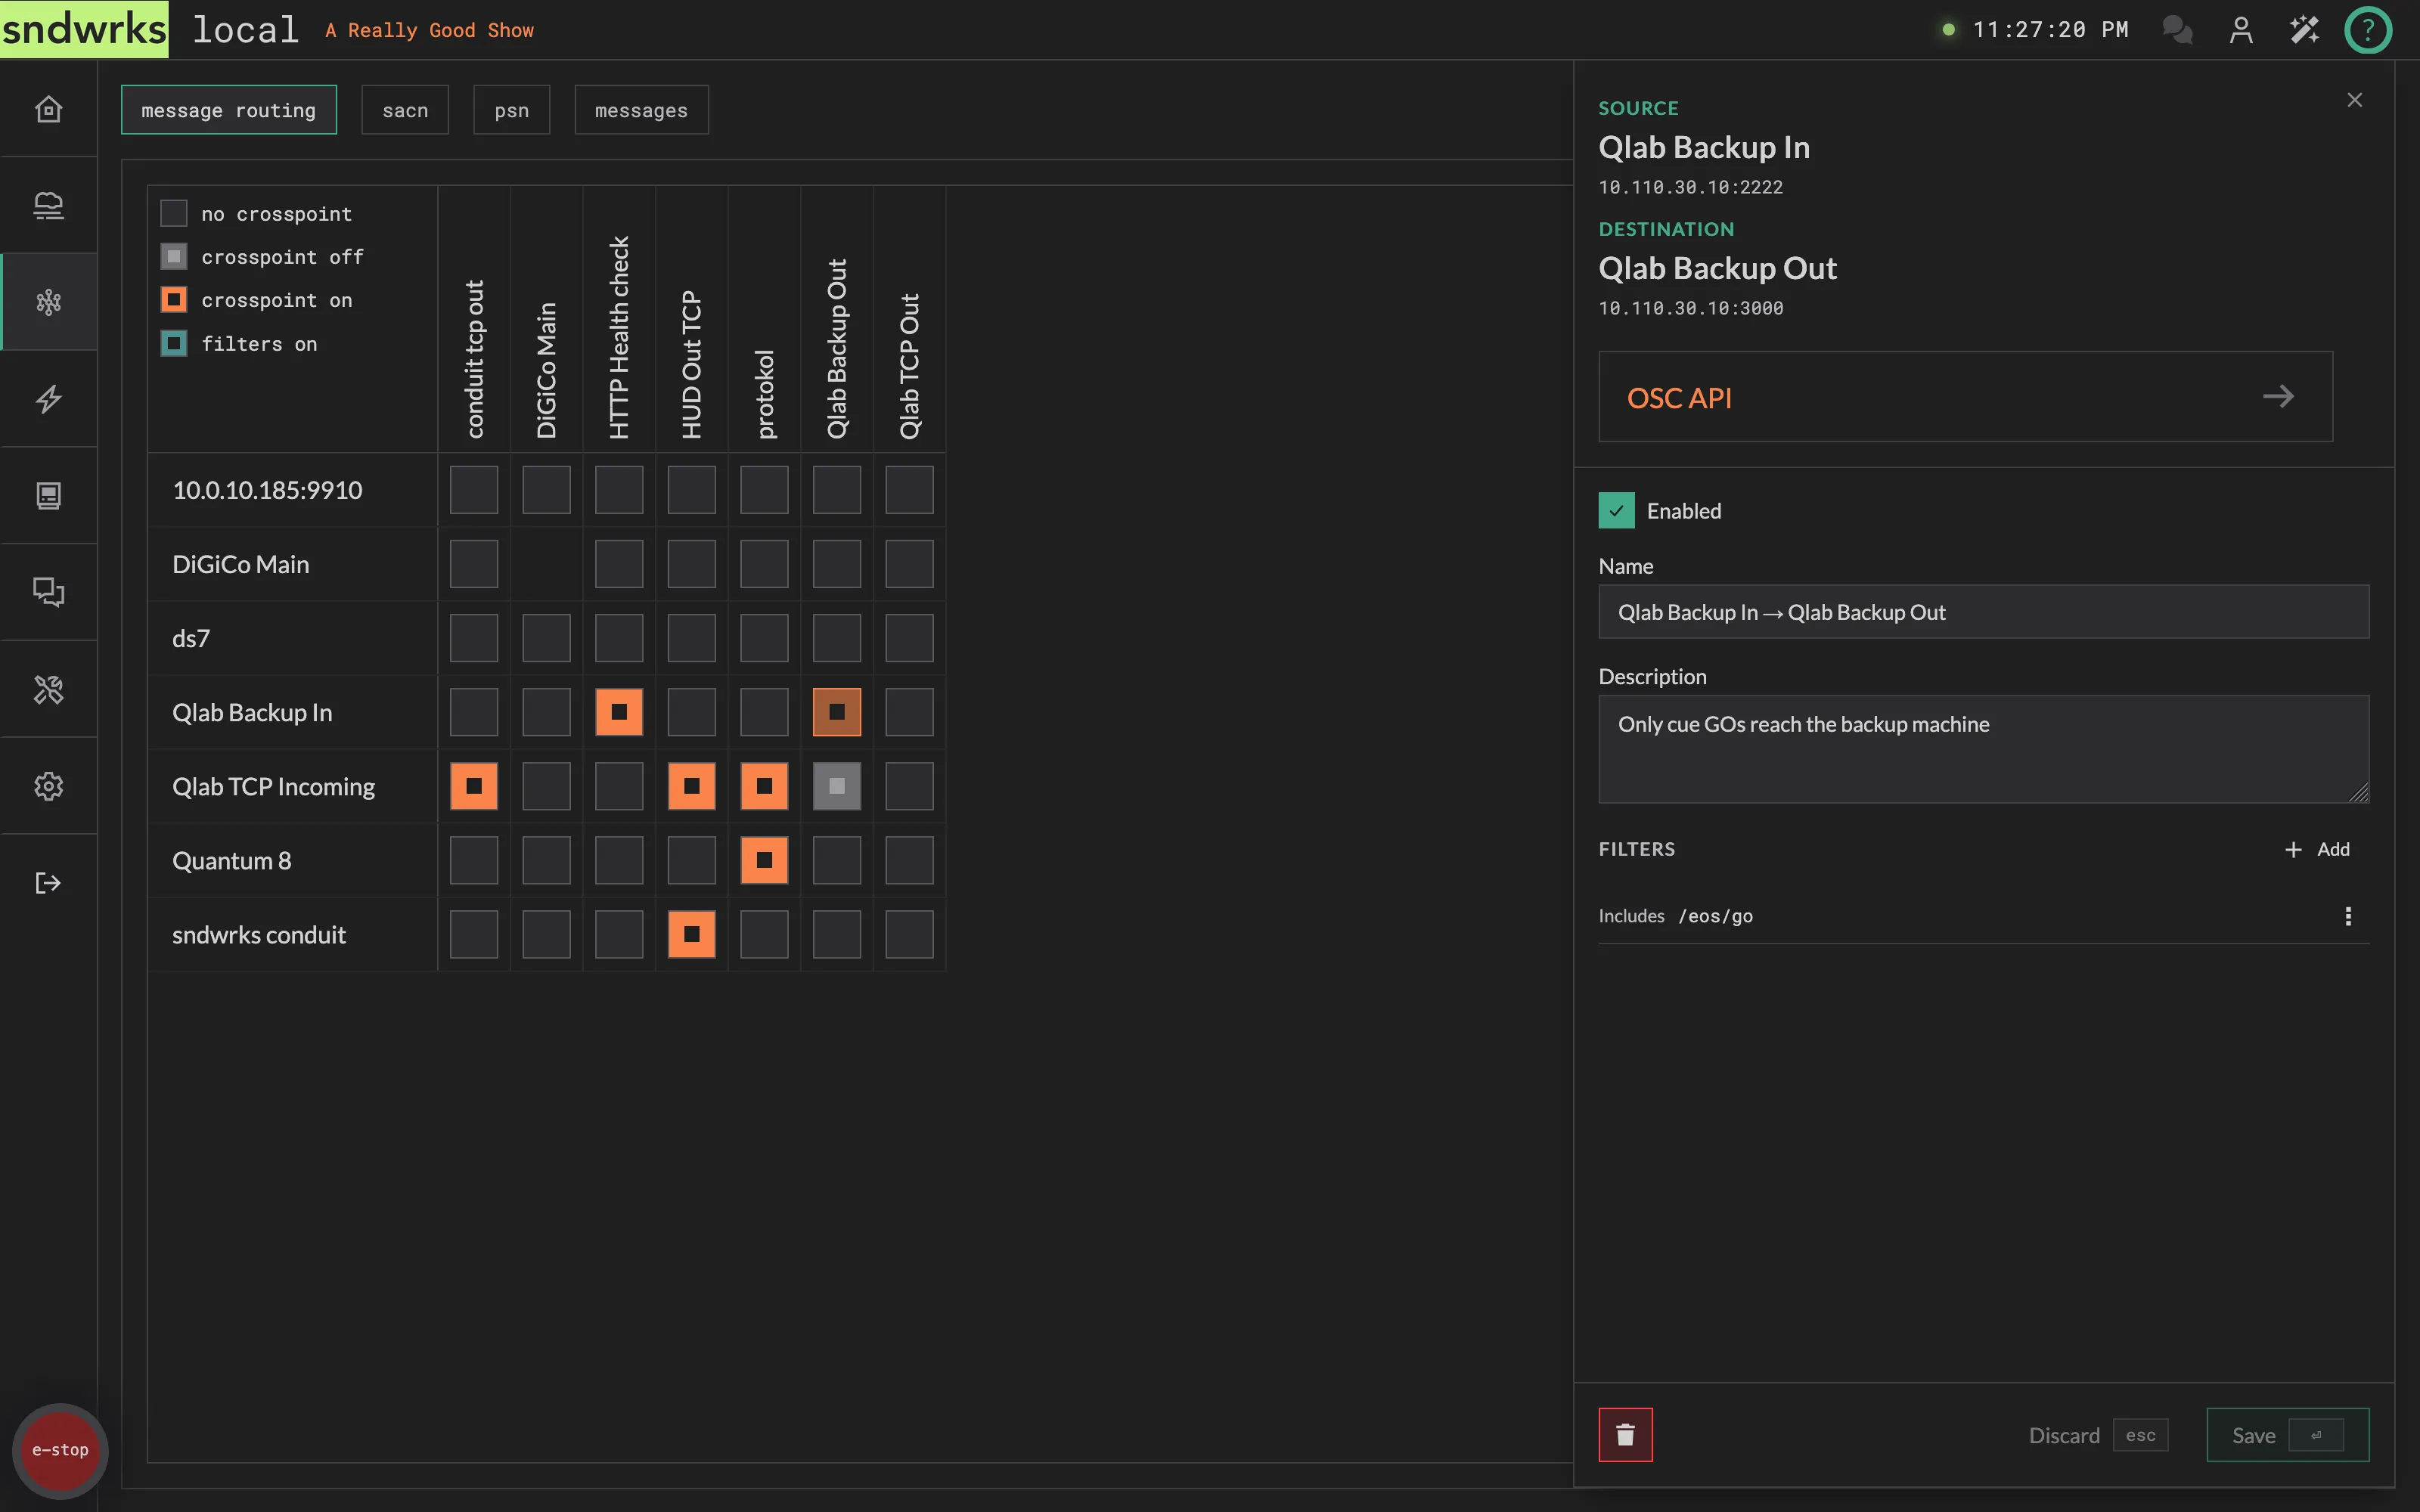Select the conduit tcp out column header

(x=474, y=359)
